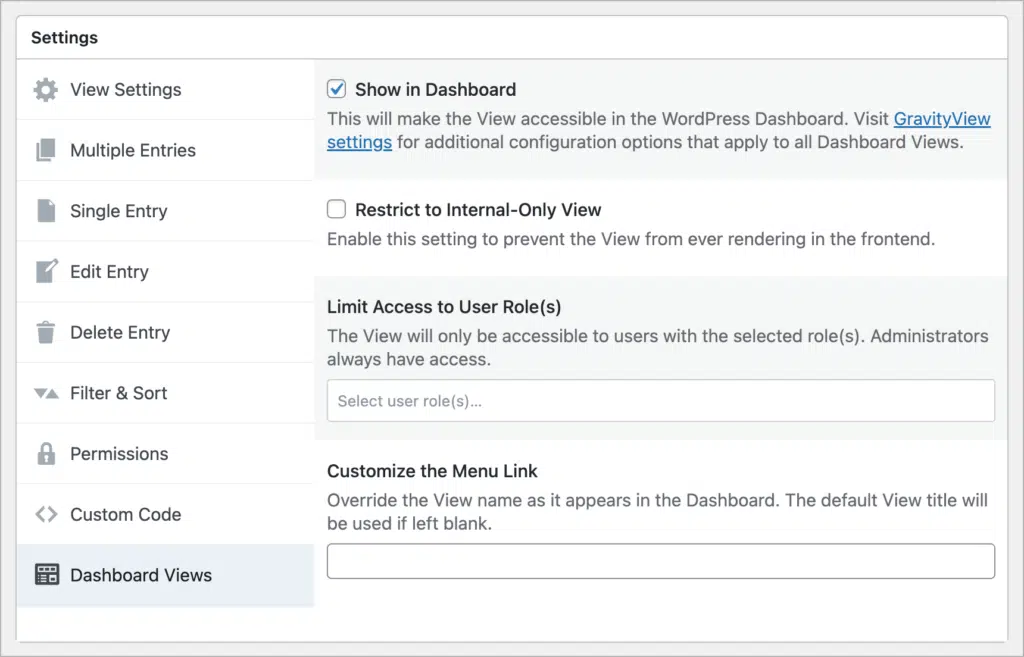1024x657 pixels.
Task: Click the trash can icon for Delete Entry
Action: (46, 332)
